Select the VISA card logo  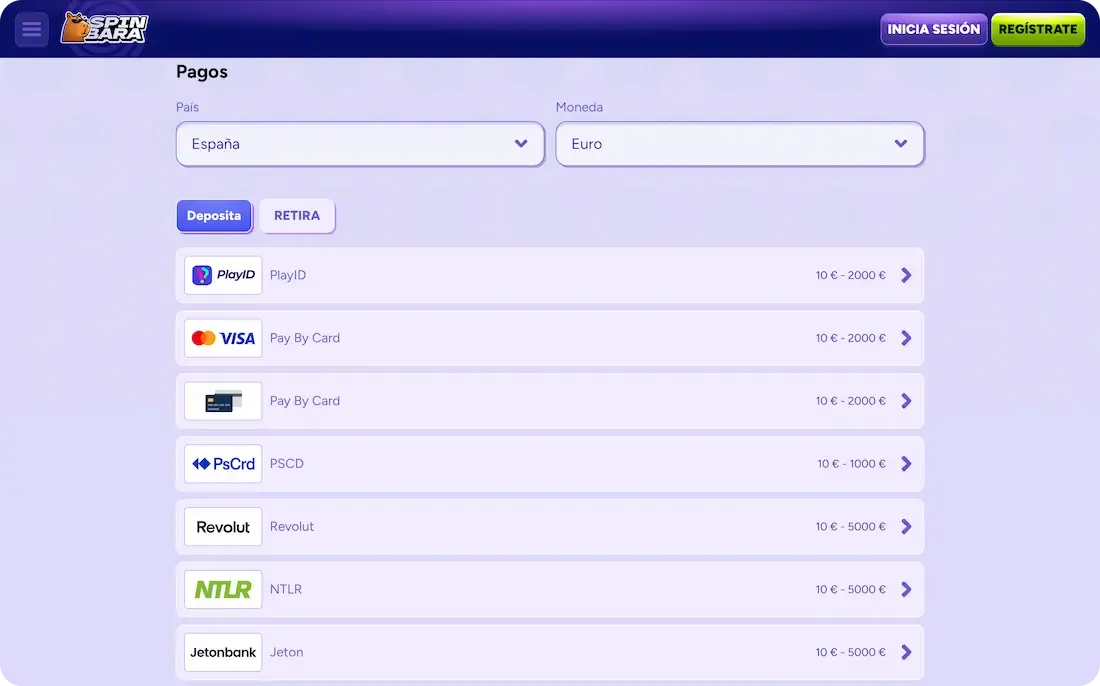pyautogui.click(x=222, y=337)
